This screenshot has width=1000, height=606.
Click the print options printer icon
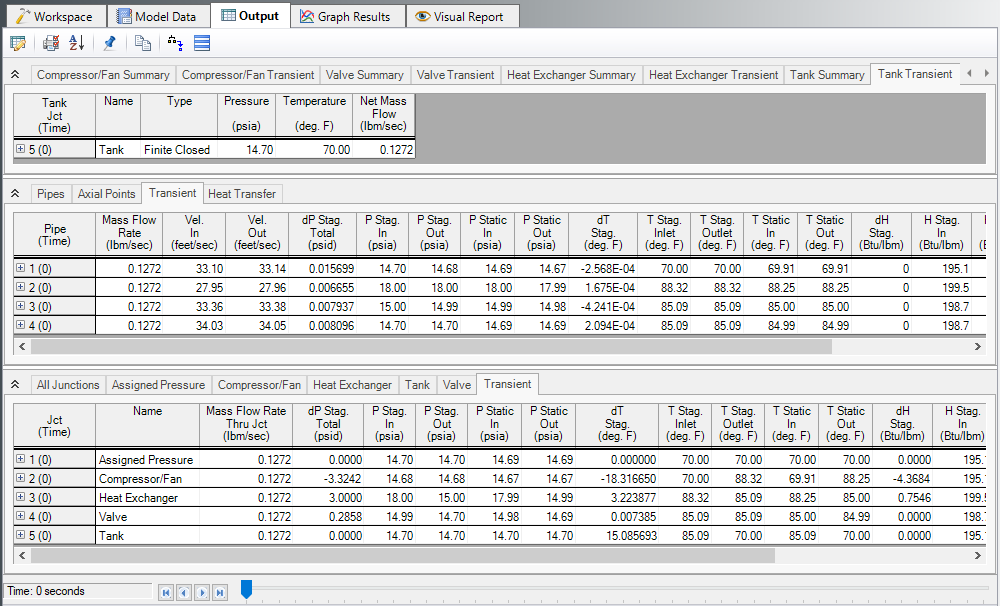pos(51,43)
